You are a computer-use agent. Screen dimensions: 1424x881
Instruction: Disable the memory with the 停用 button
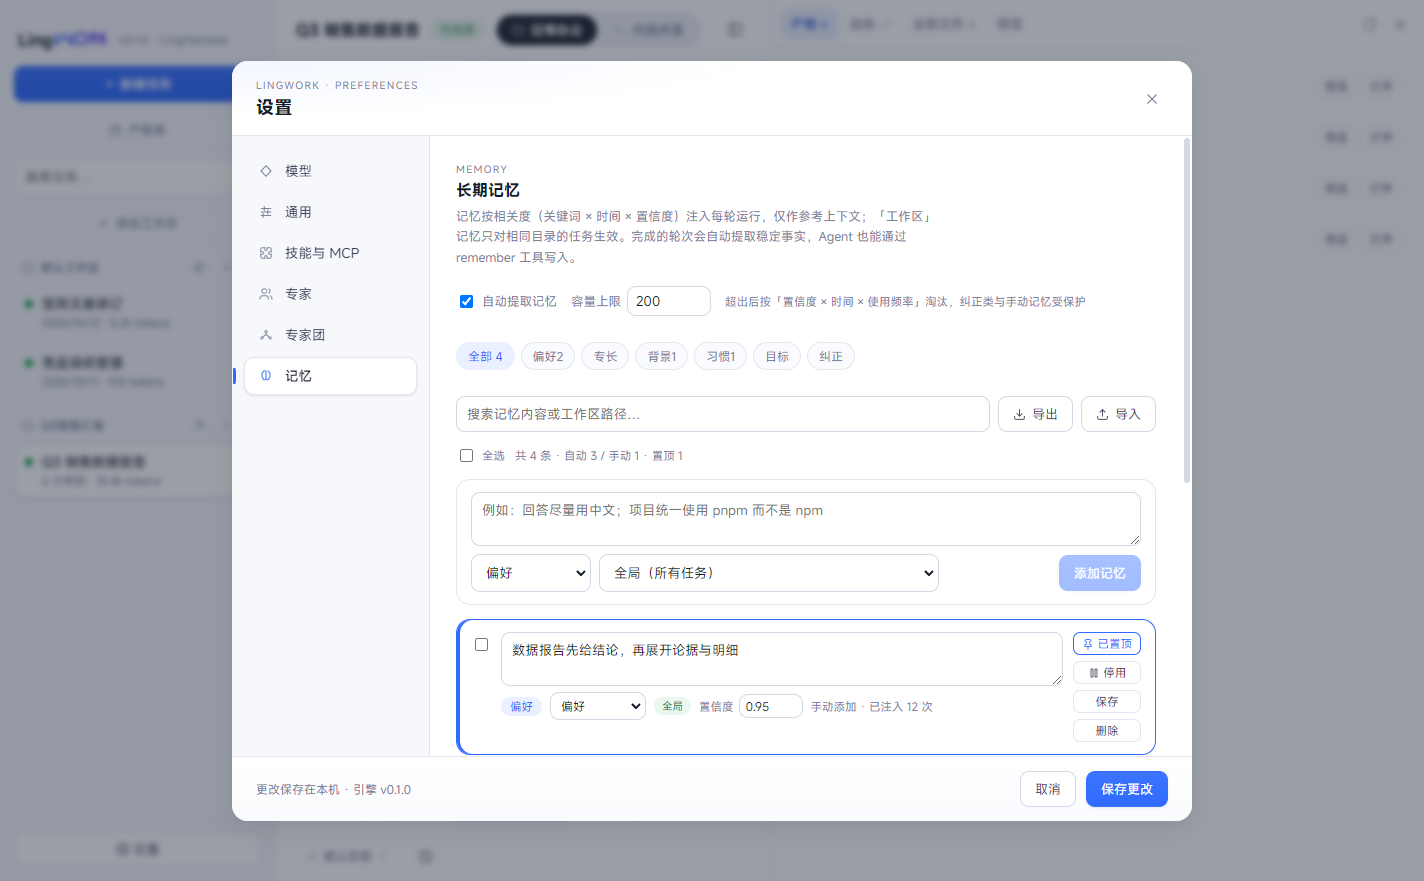pos(1107,673)
